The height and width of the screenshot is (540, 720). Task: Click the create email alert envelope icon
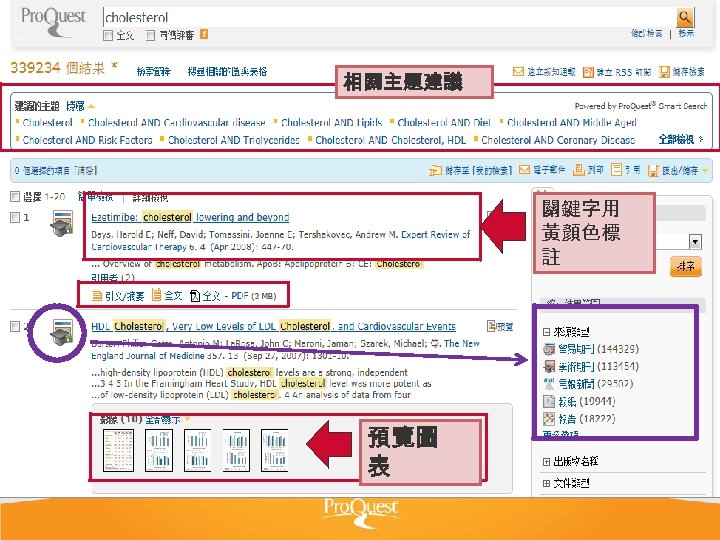click(x=518, y=72)
